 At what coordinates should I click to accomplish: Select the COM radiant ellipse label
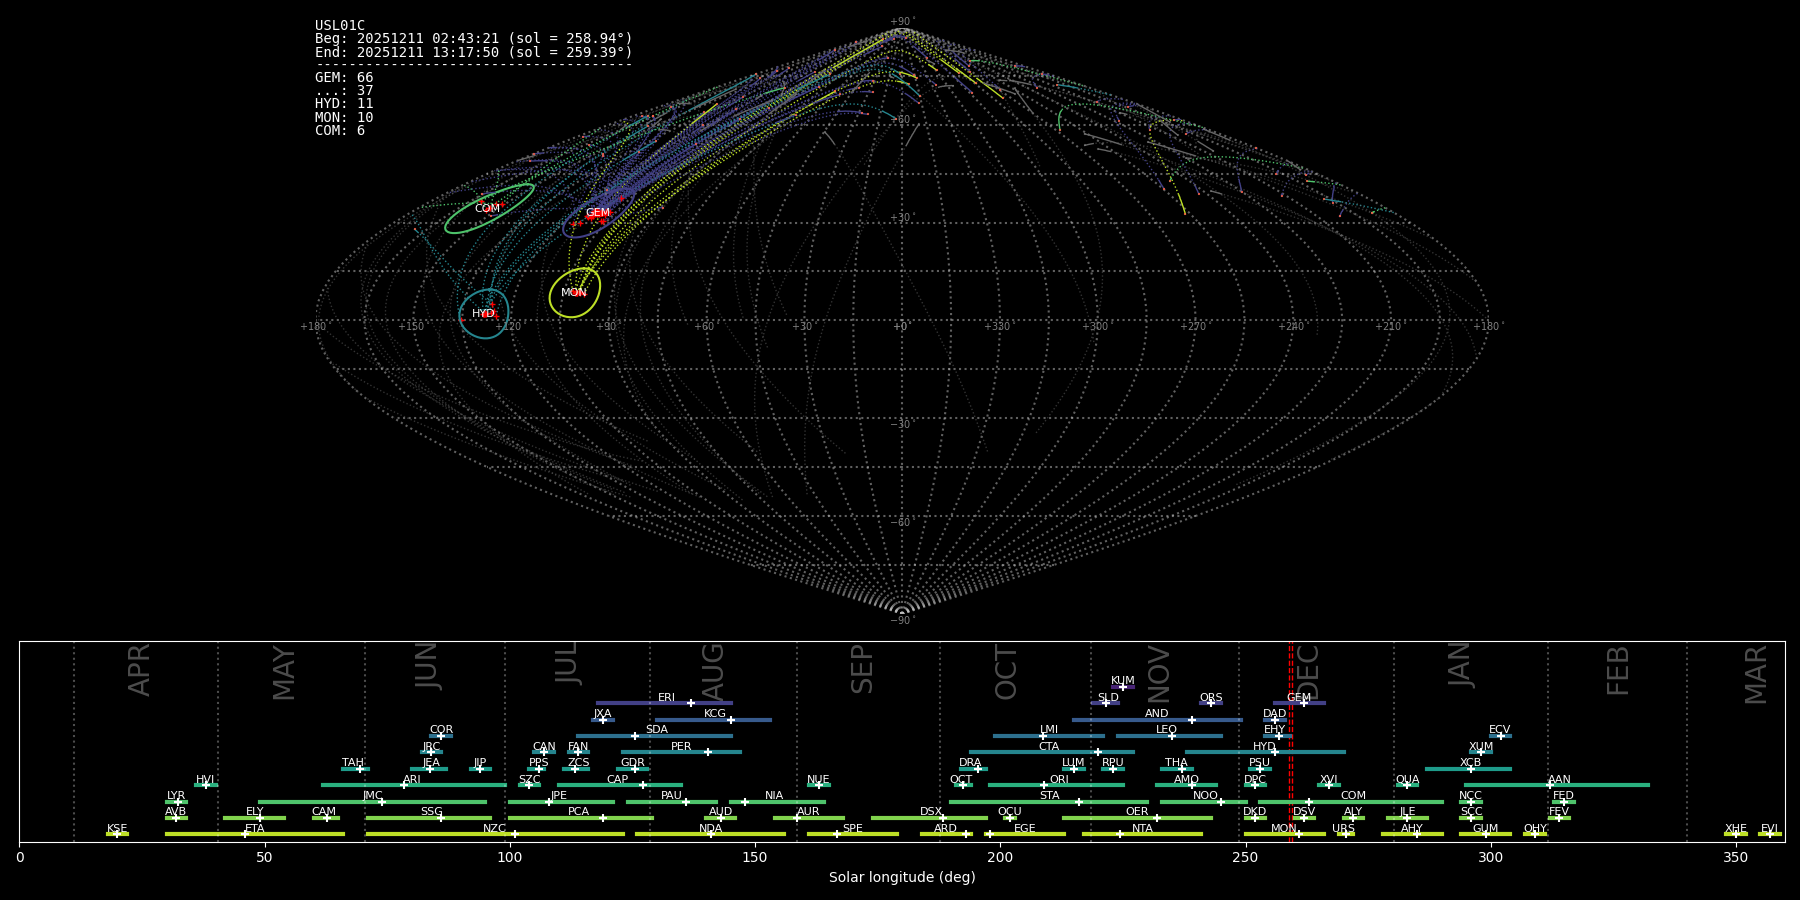tap(487, 209)
